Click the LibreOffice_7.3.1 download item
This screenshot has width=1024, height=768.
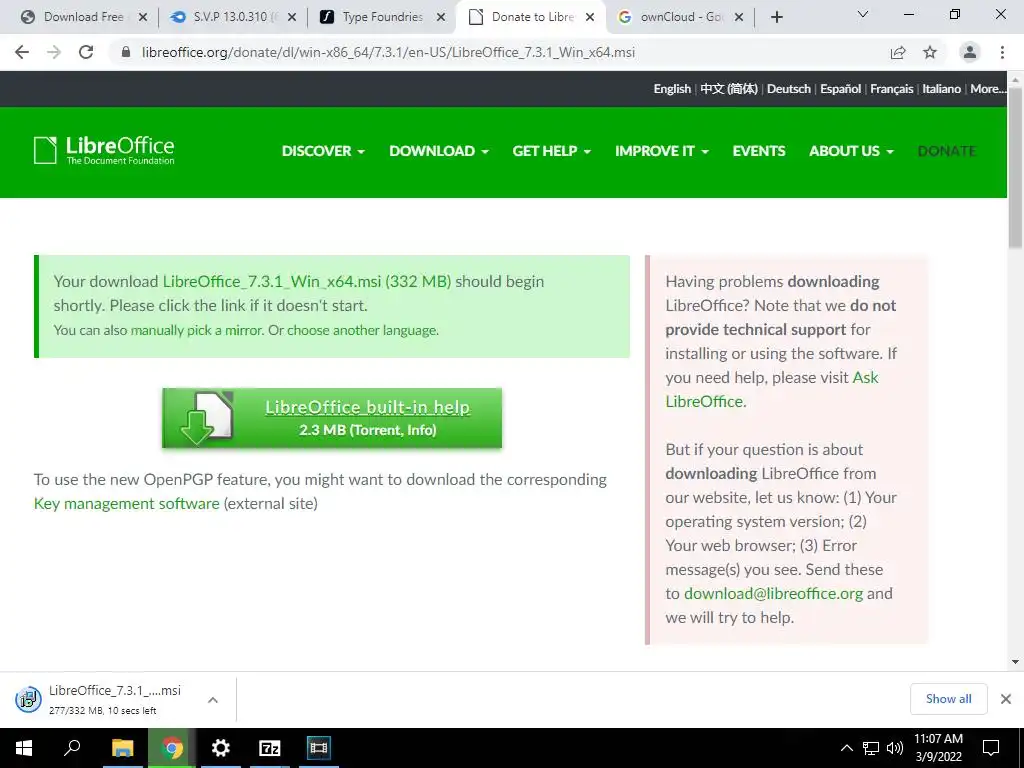point(115,699)
